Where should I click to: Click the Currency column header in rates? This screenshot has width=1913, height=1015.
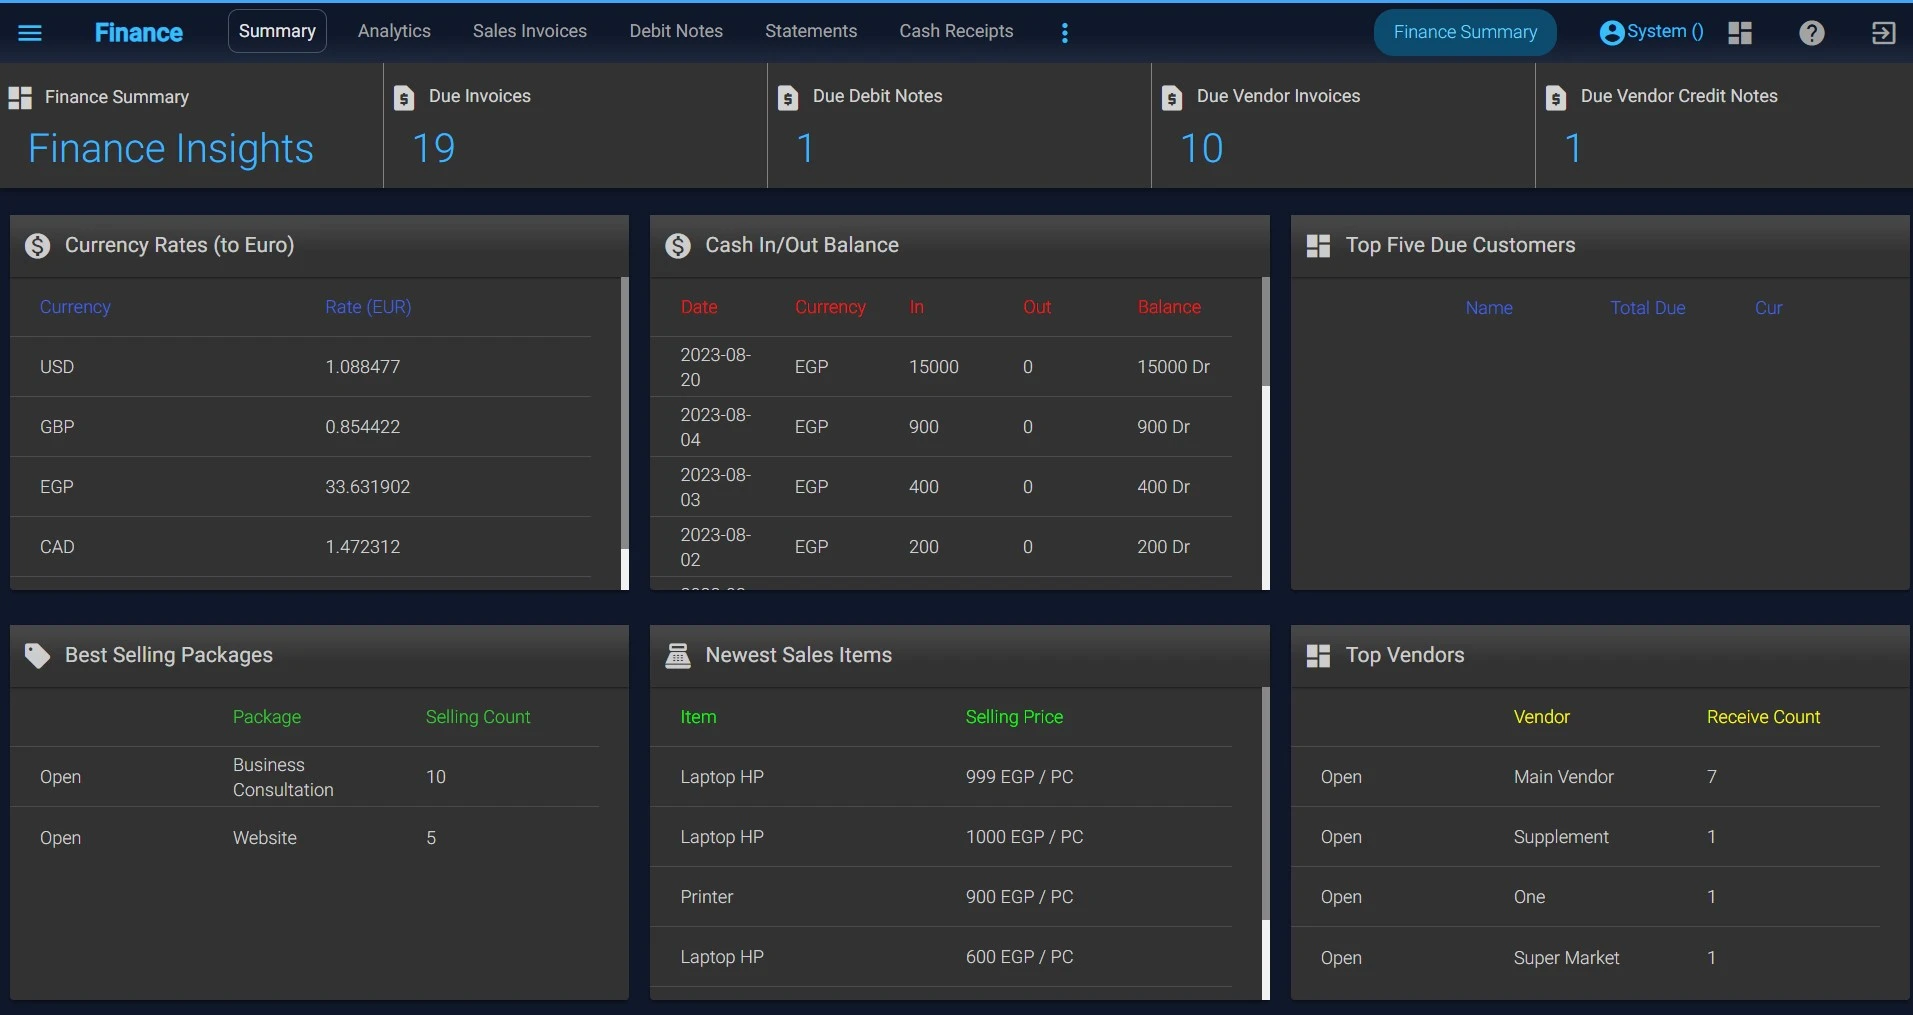75,307
